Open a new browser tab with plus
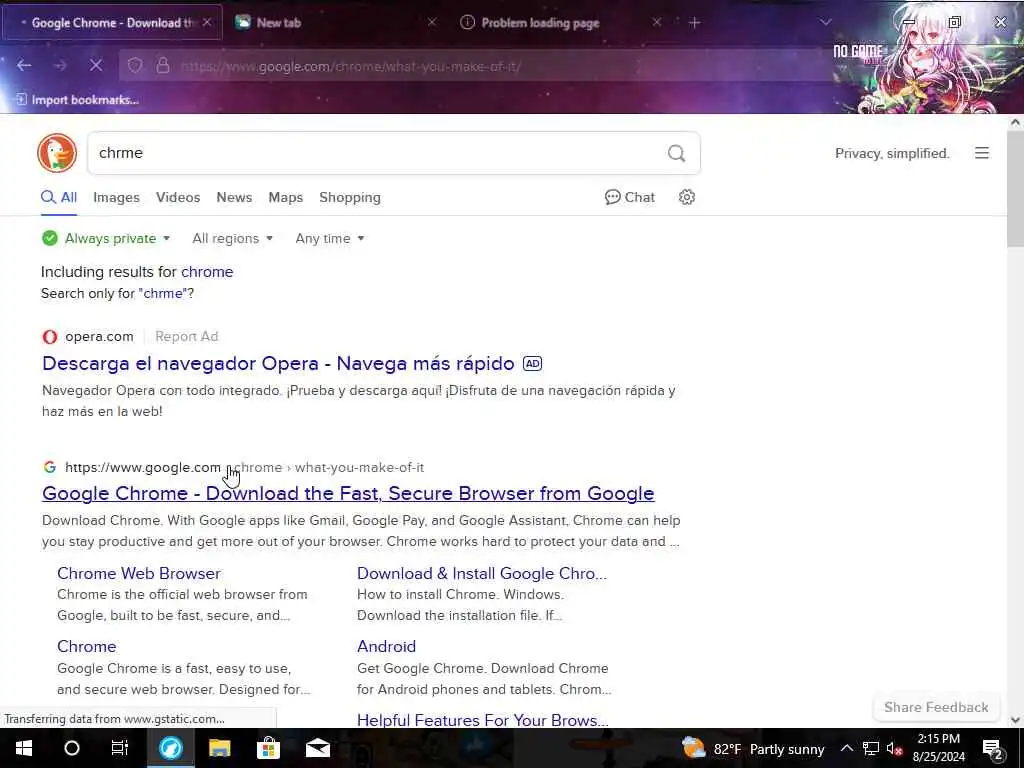The image size is (1024, 768). [694, 23]
